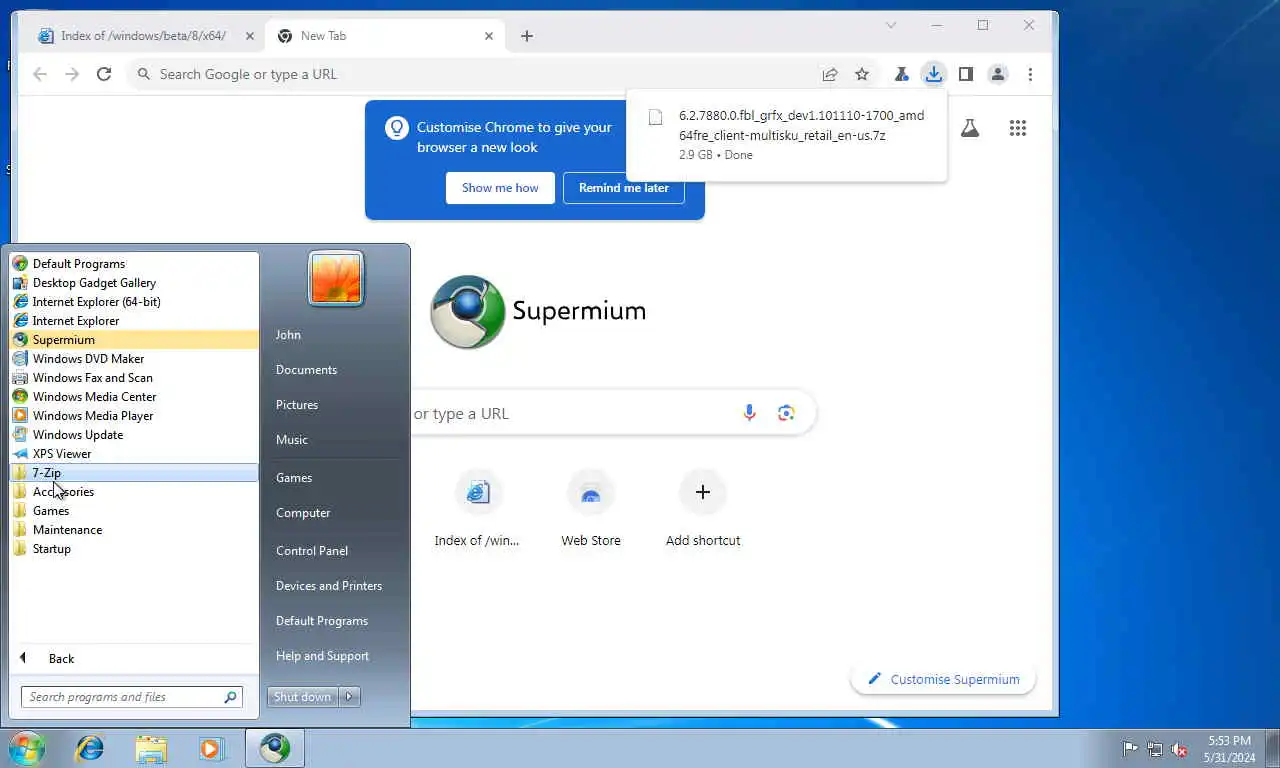Open Help and Support
The height and width of the screenshot is (768, 1280).
pos(322,656)
